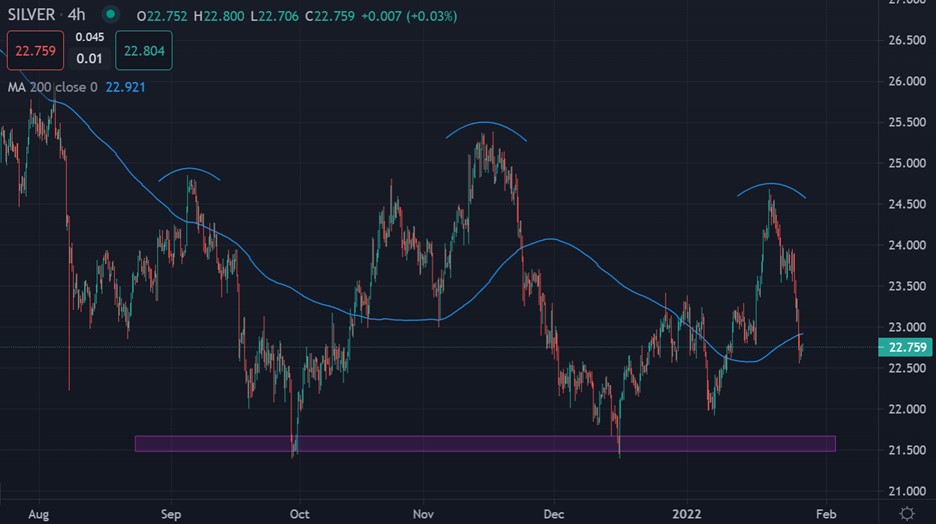Click the green buy price 22.804 button
Image resolution: width=936 pixels, height=524 pixels.
[143, 50]
